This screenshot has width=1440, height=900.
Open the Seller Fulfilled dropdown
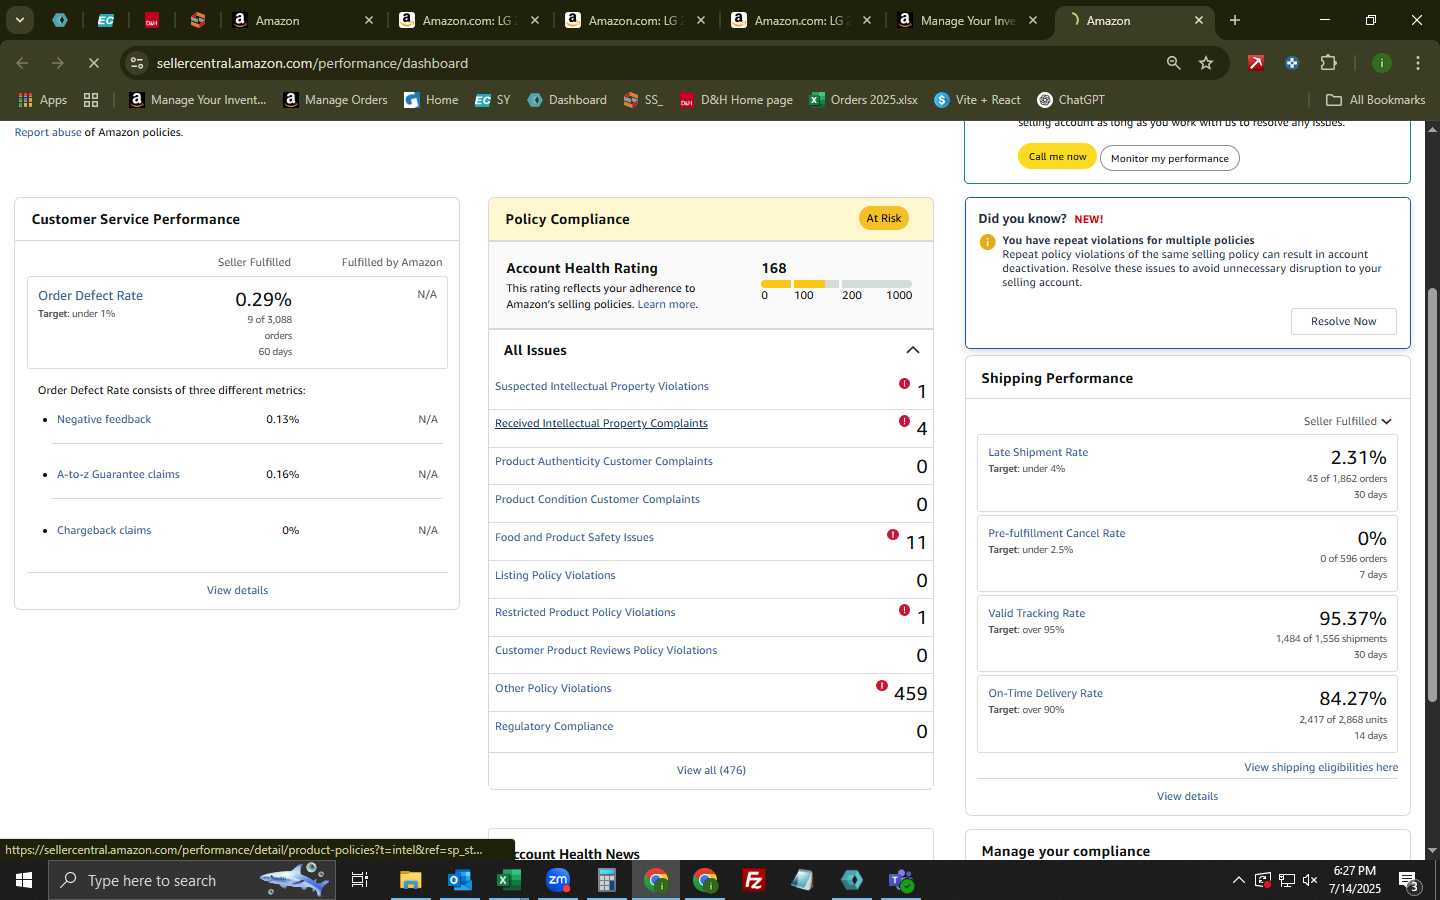point(1347,422)
